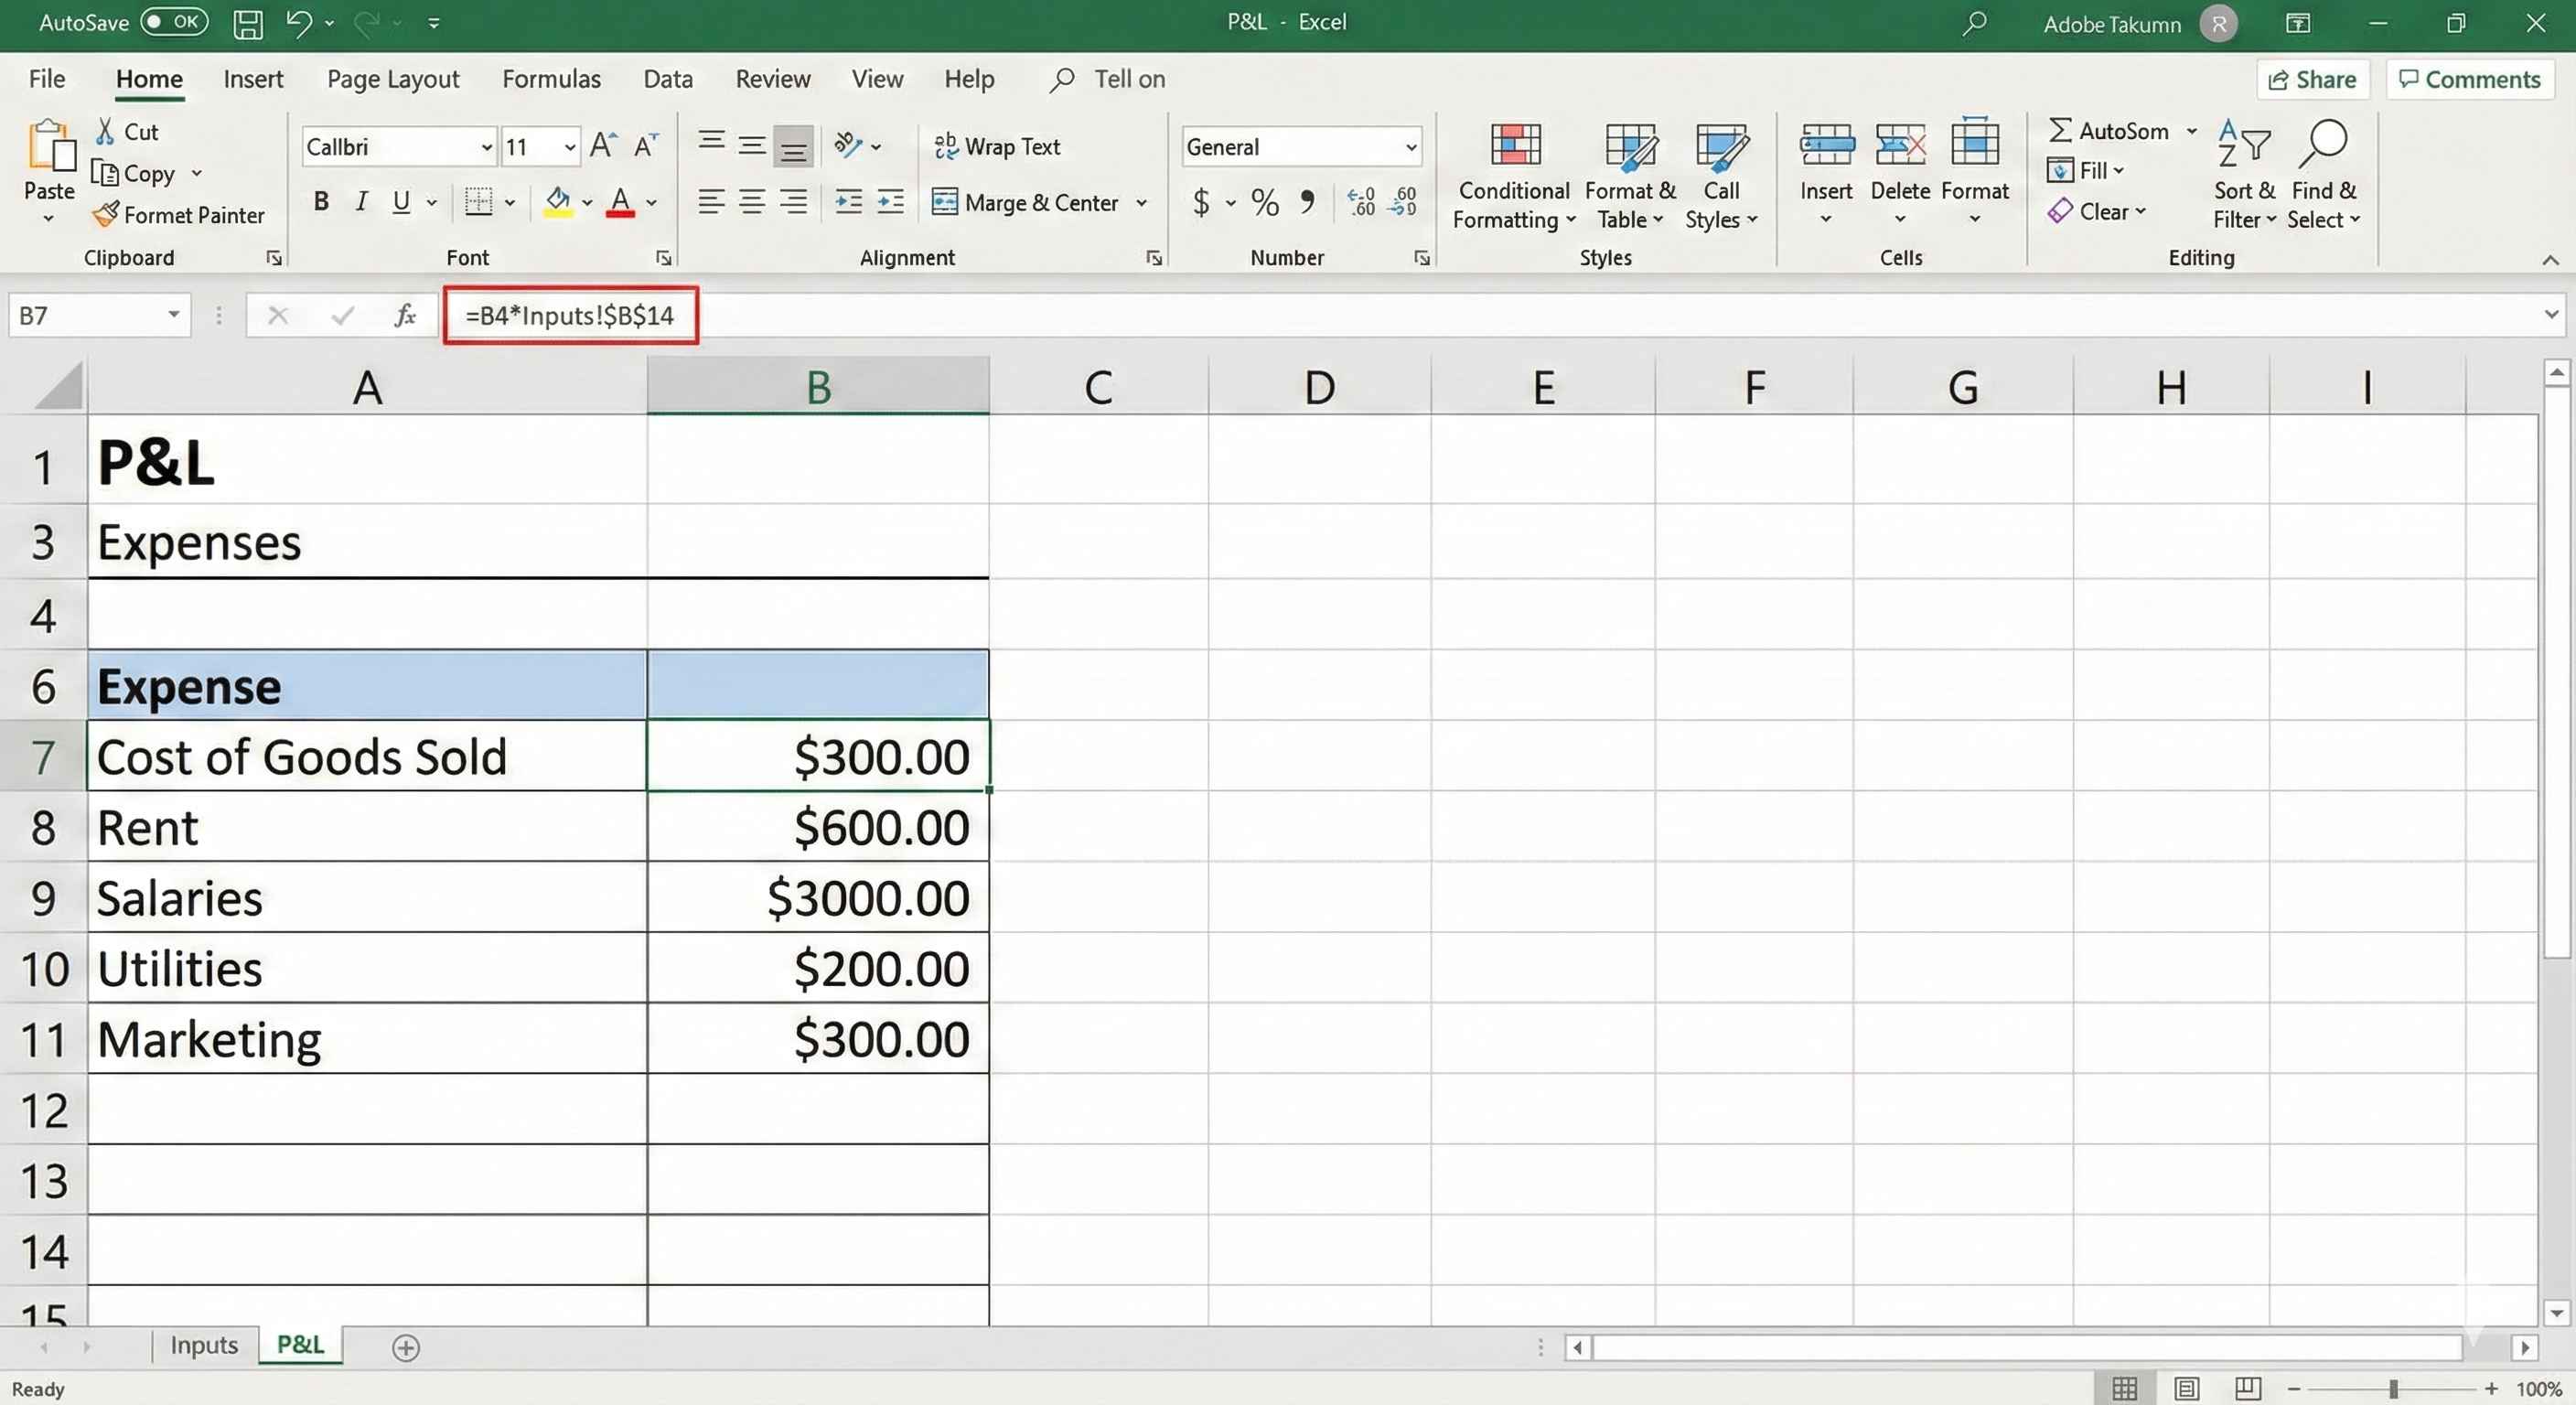
Task: Open the Name Box dropdown arrow
Action: 173,315
